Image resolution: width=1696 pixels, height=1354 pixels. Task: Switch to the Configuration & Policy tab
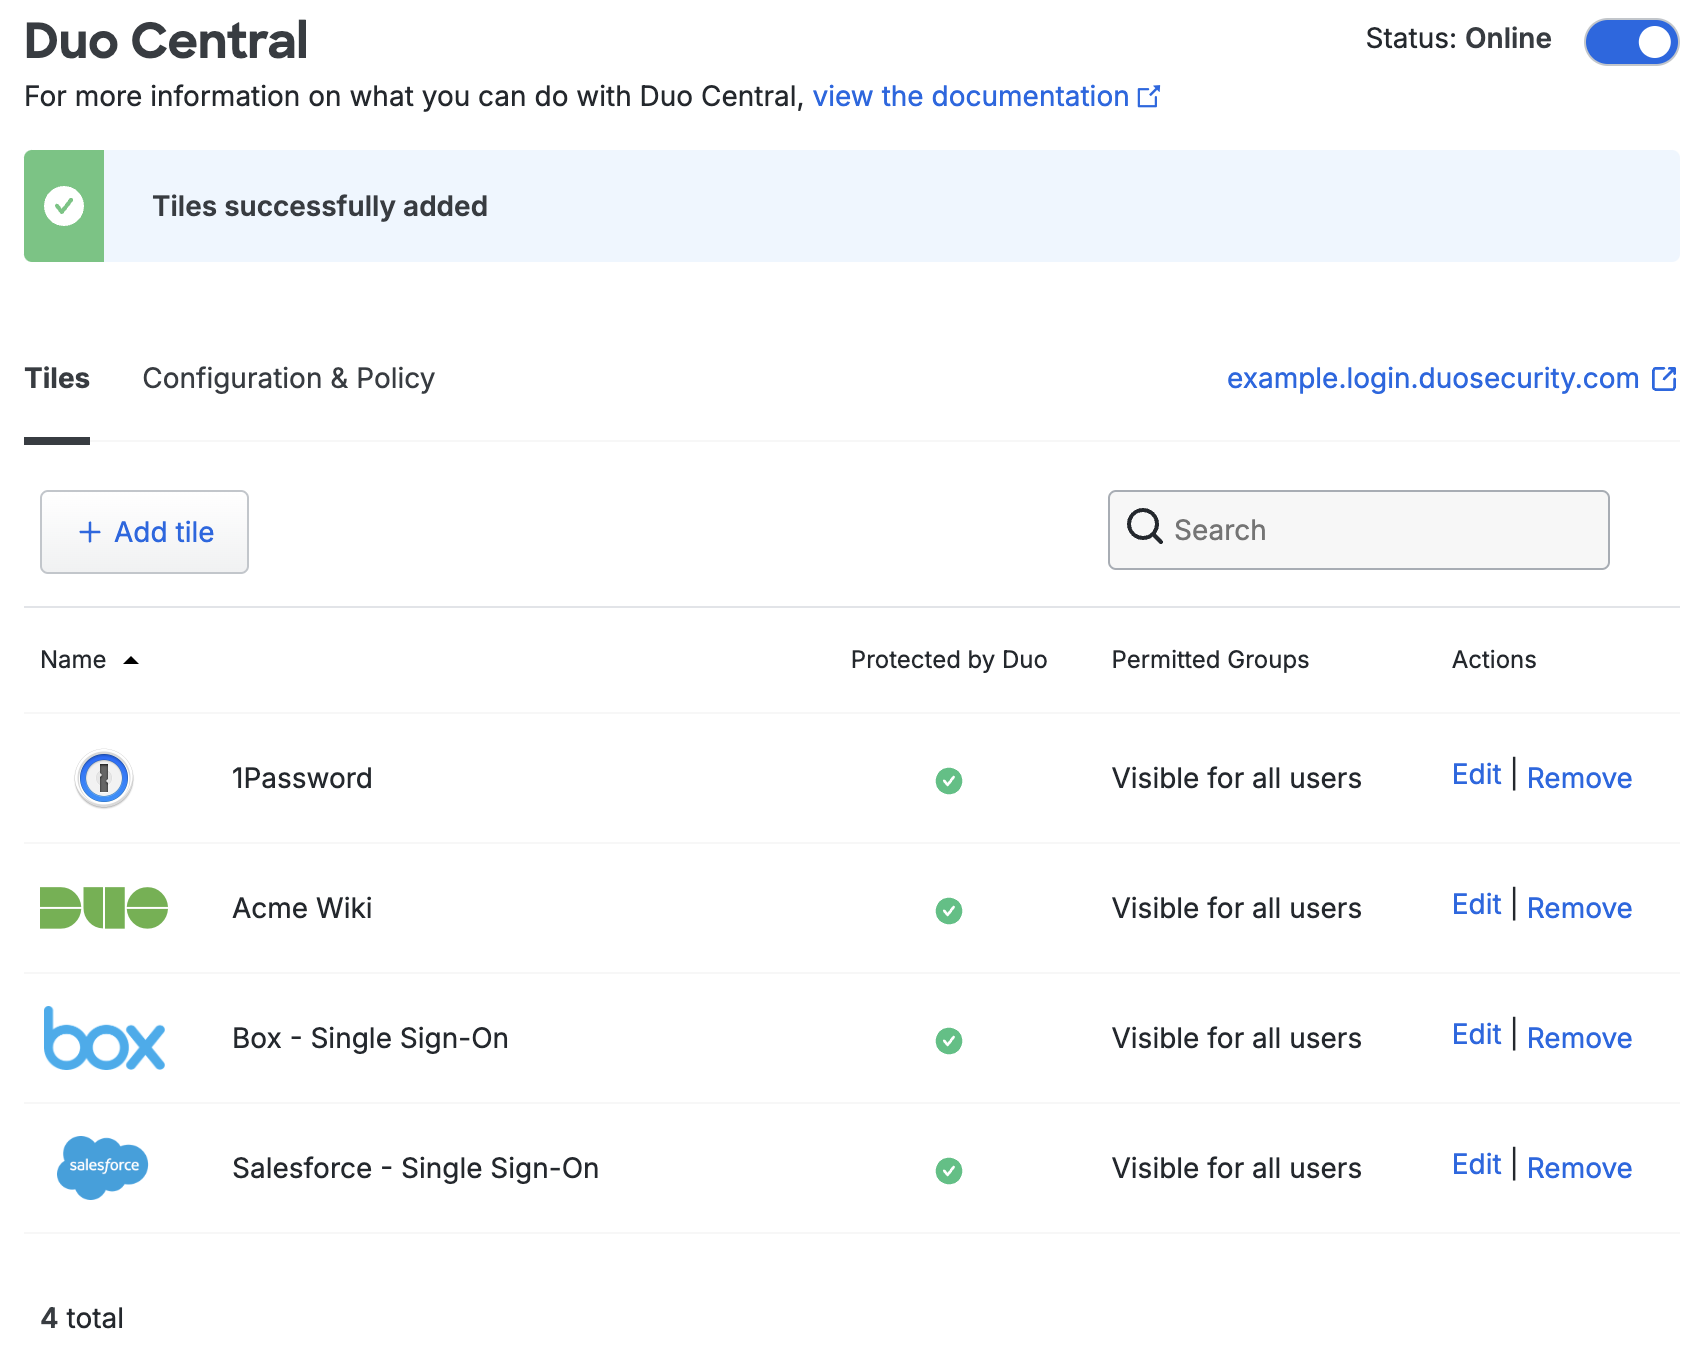click(x=289, y=378)
